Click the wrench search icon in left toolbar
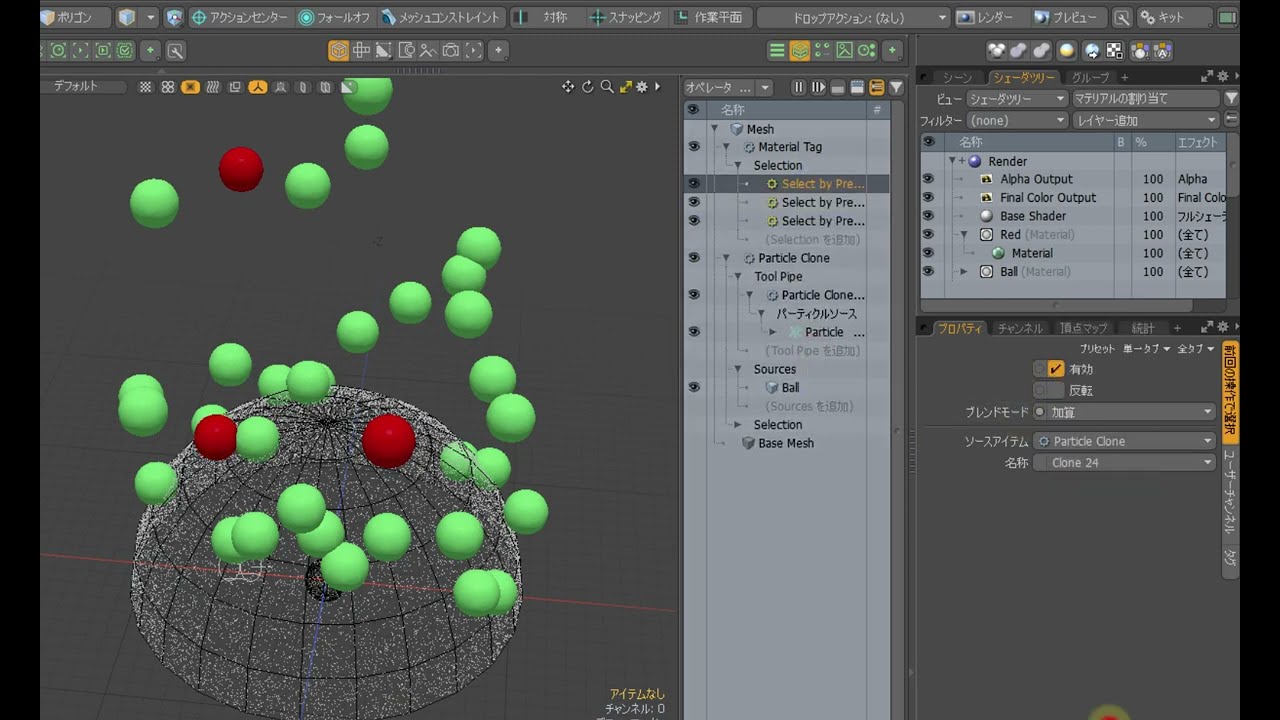 coord(175,51)
